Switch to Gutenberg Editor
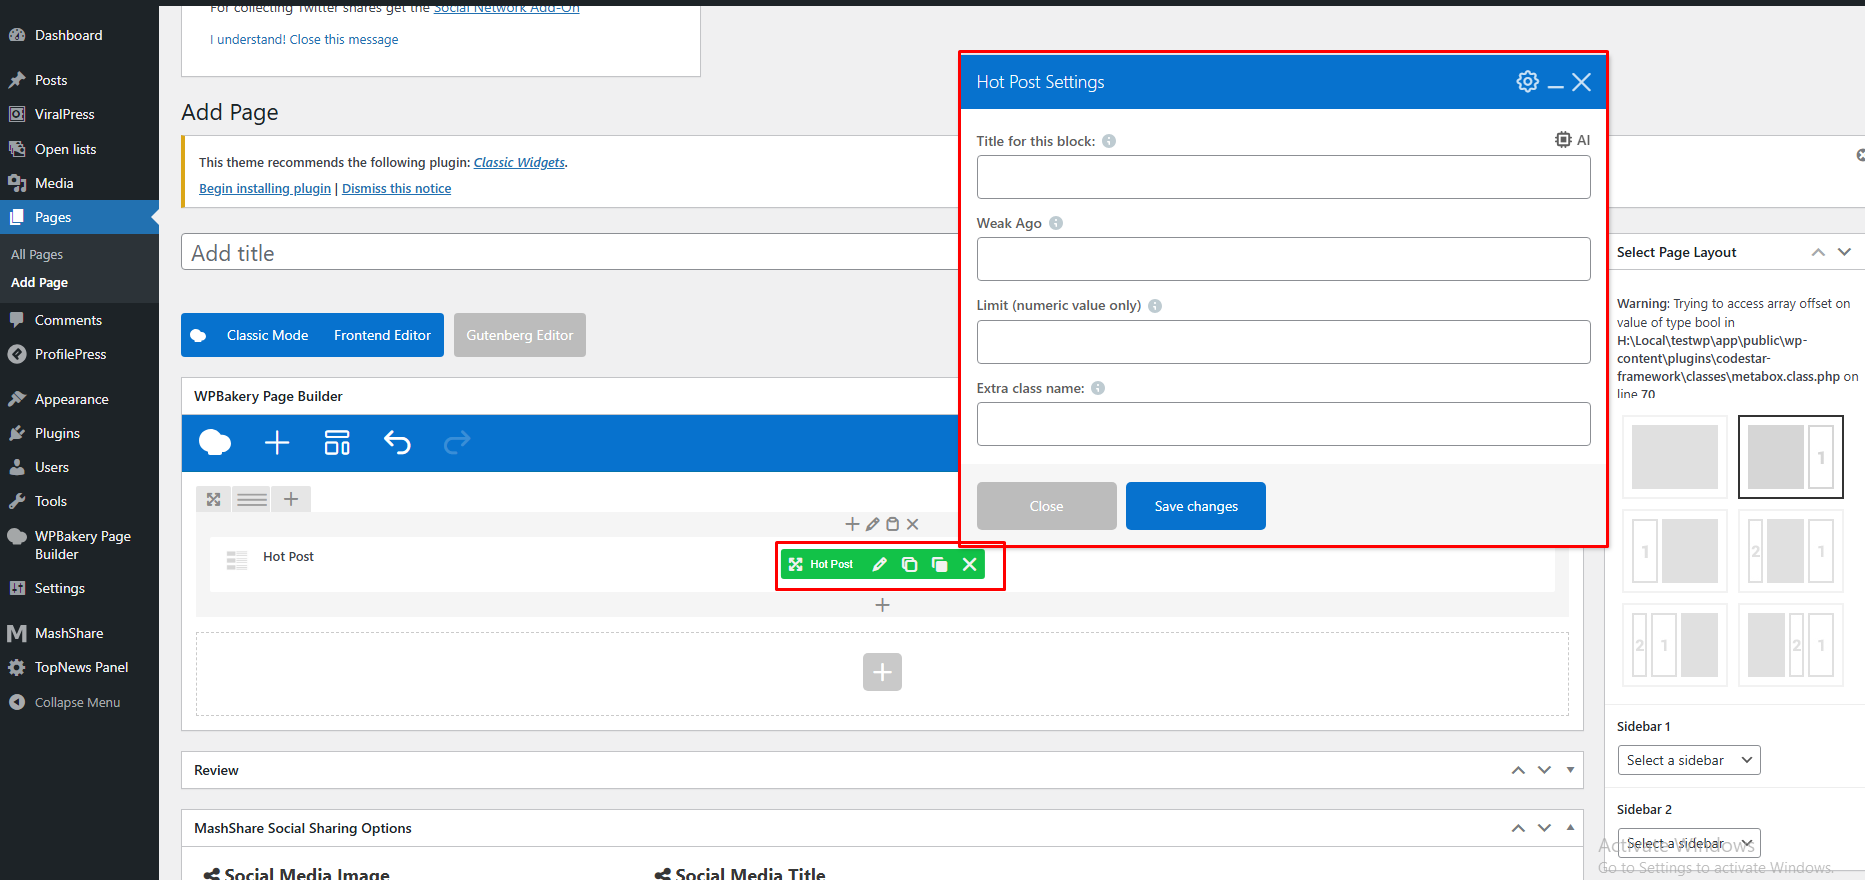The height and width of the screenshot is (880, 1865). click(520, 335)
